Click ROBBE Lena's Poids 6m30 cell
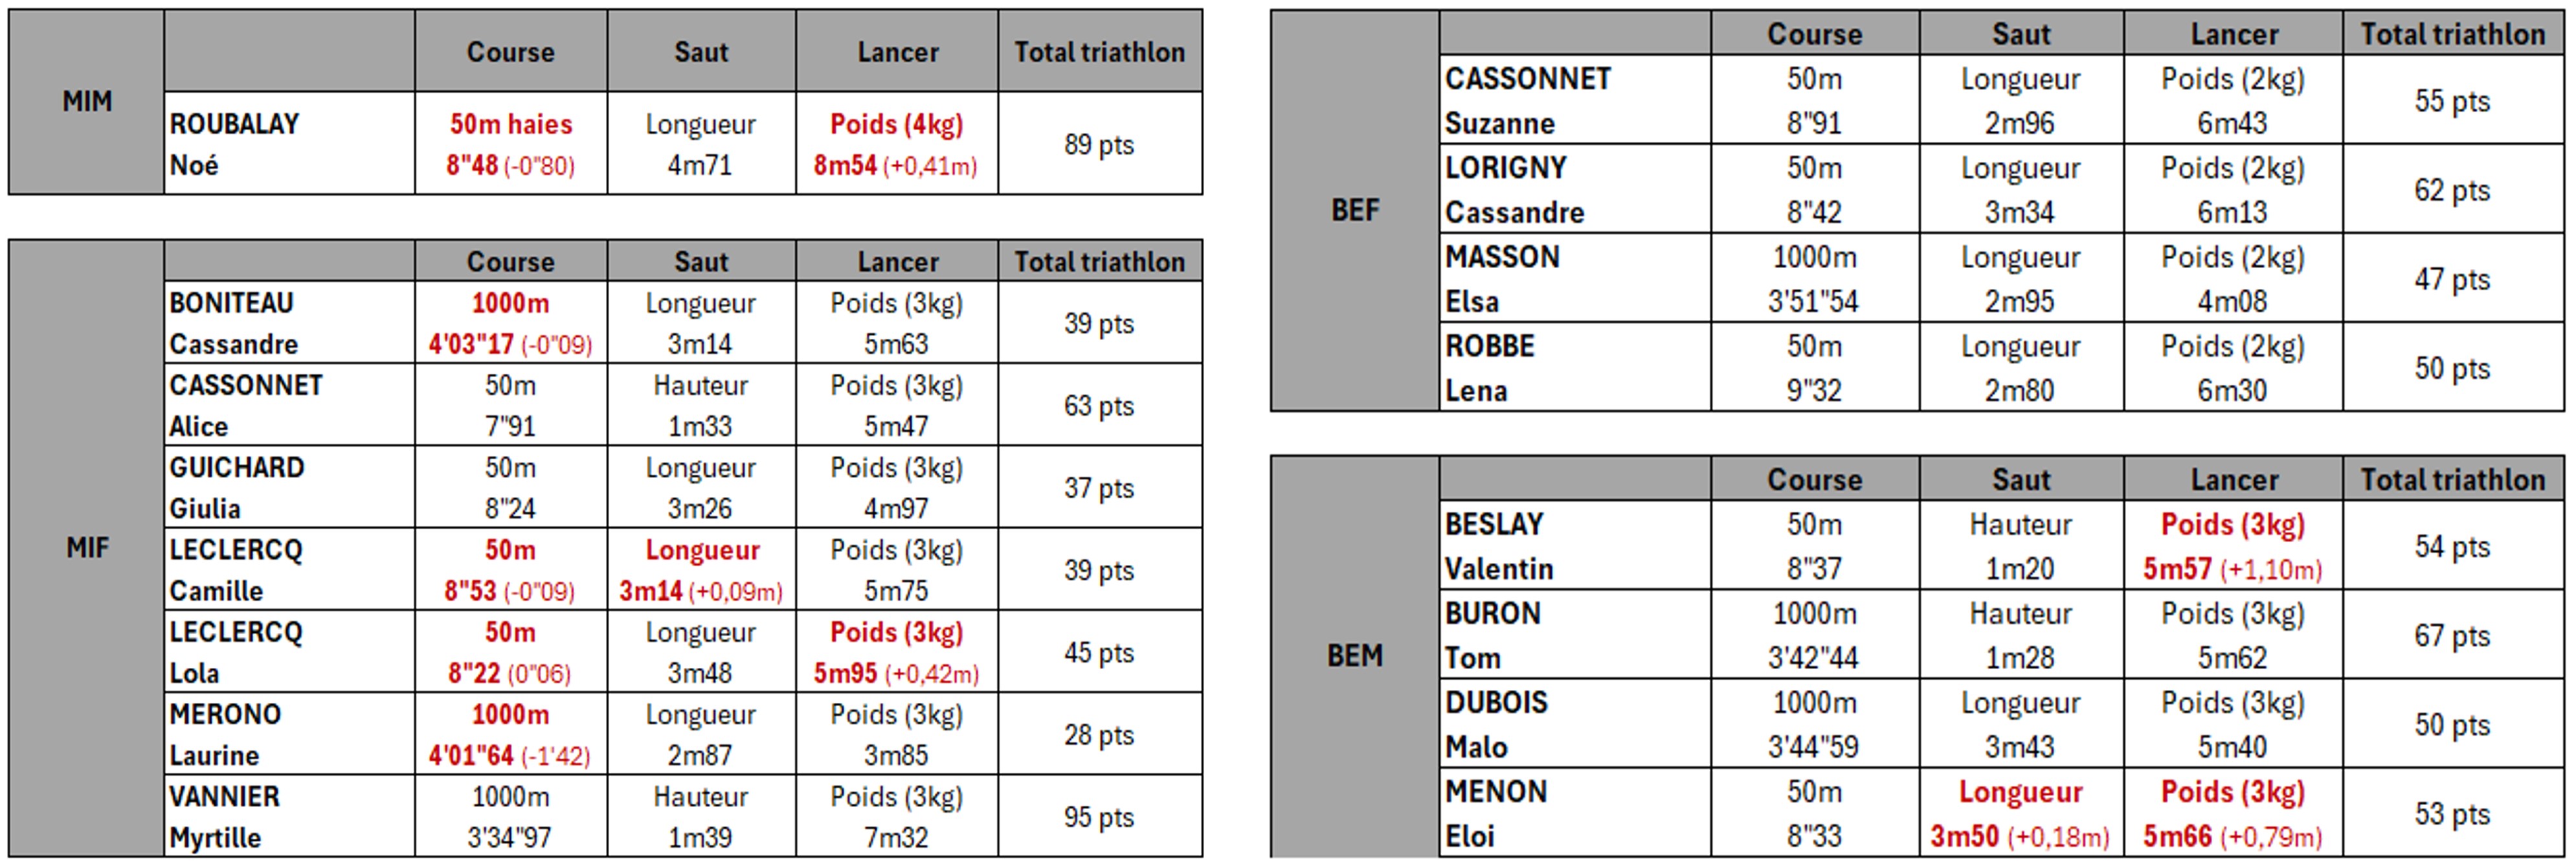Viewport: 2576px width, 868px height. pyautogui.click(x=2232, y=368)
